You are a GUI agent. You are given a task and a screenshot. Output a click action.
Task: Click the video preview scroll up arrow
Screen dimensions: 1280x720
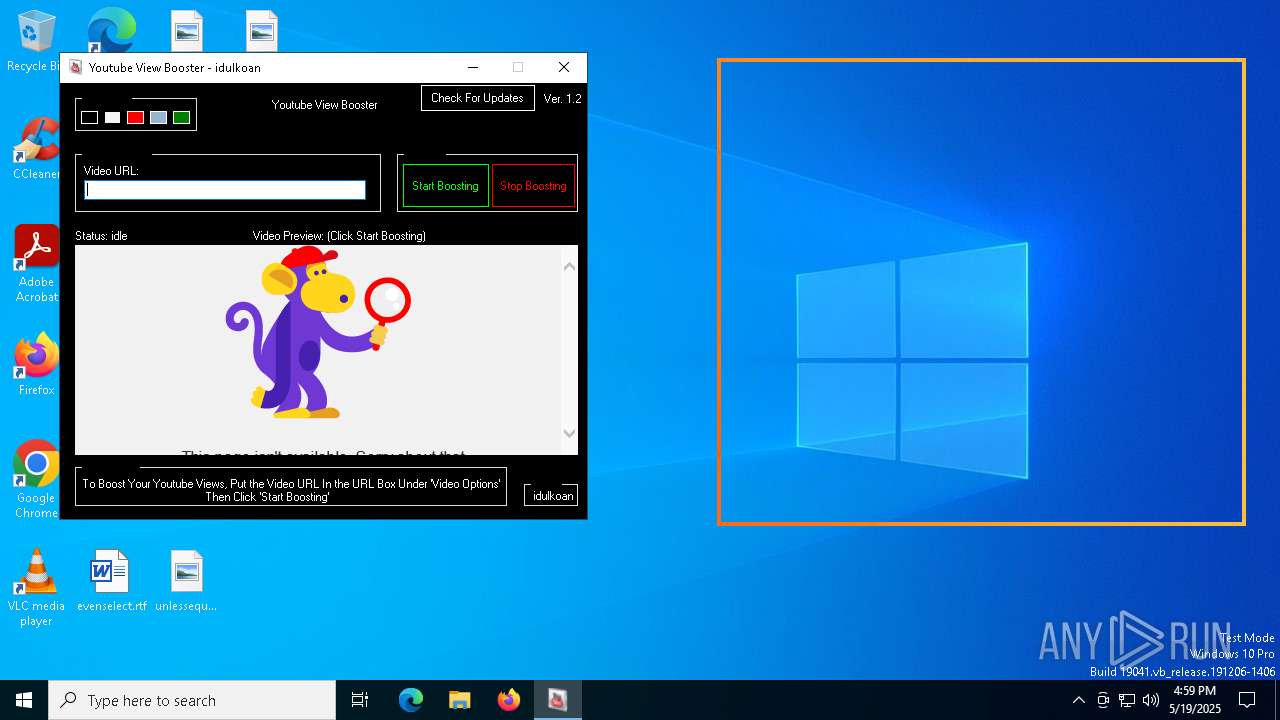point(569,266)
